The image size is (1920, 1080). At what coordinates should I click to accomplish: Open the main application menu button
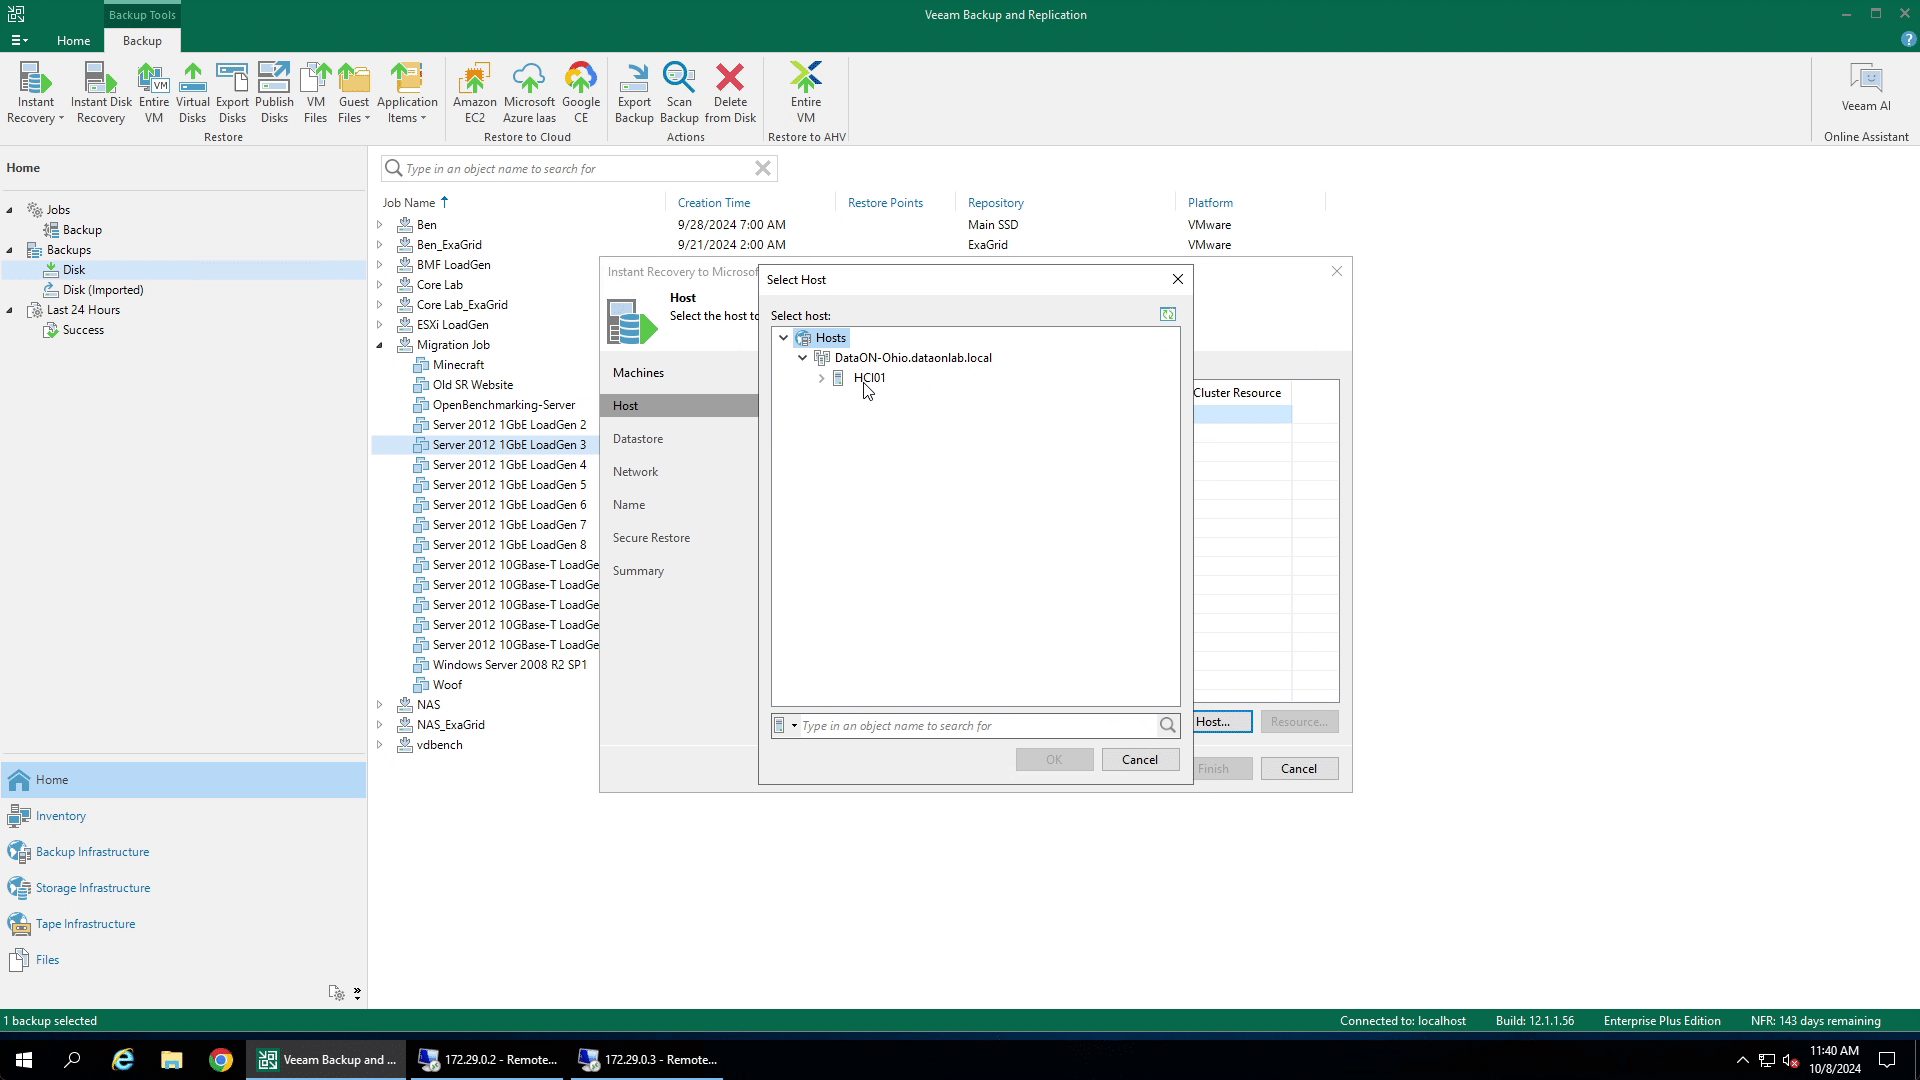19,40
